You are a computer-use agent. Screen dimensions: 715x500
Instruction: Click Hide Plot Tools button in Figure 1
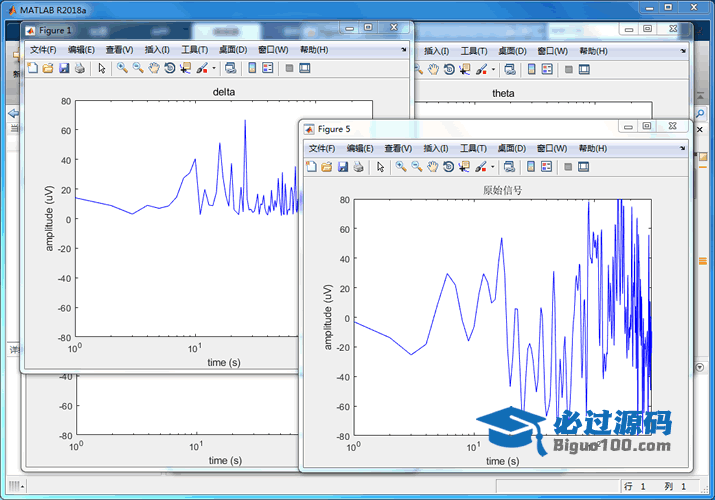[x=288, y=68]
